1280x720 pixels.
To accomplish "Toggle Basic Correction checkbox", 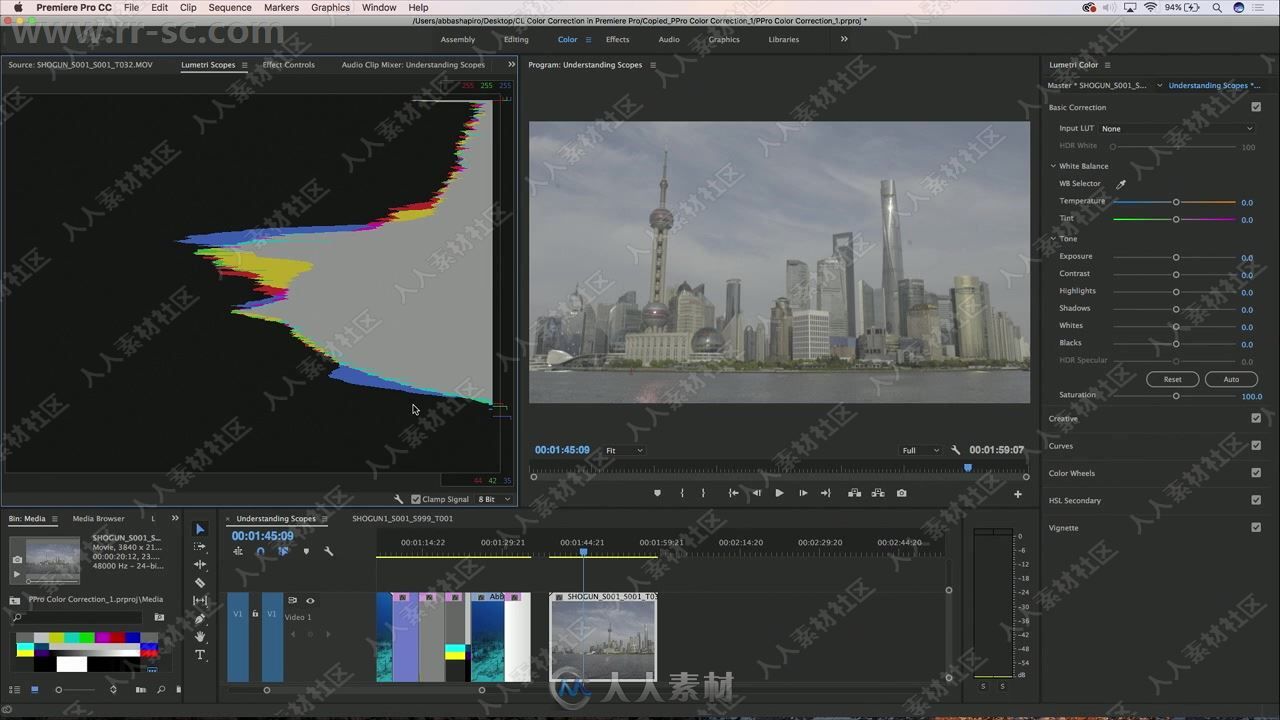I will (1256, 107).
